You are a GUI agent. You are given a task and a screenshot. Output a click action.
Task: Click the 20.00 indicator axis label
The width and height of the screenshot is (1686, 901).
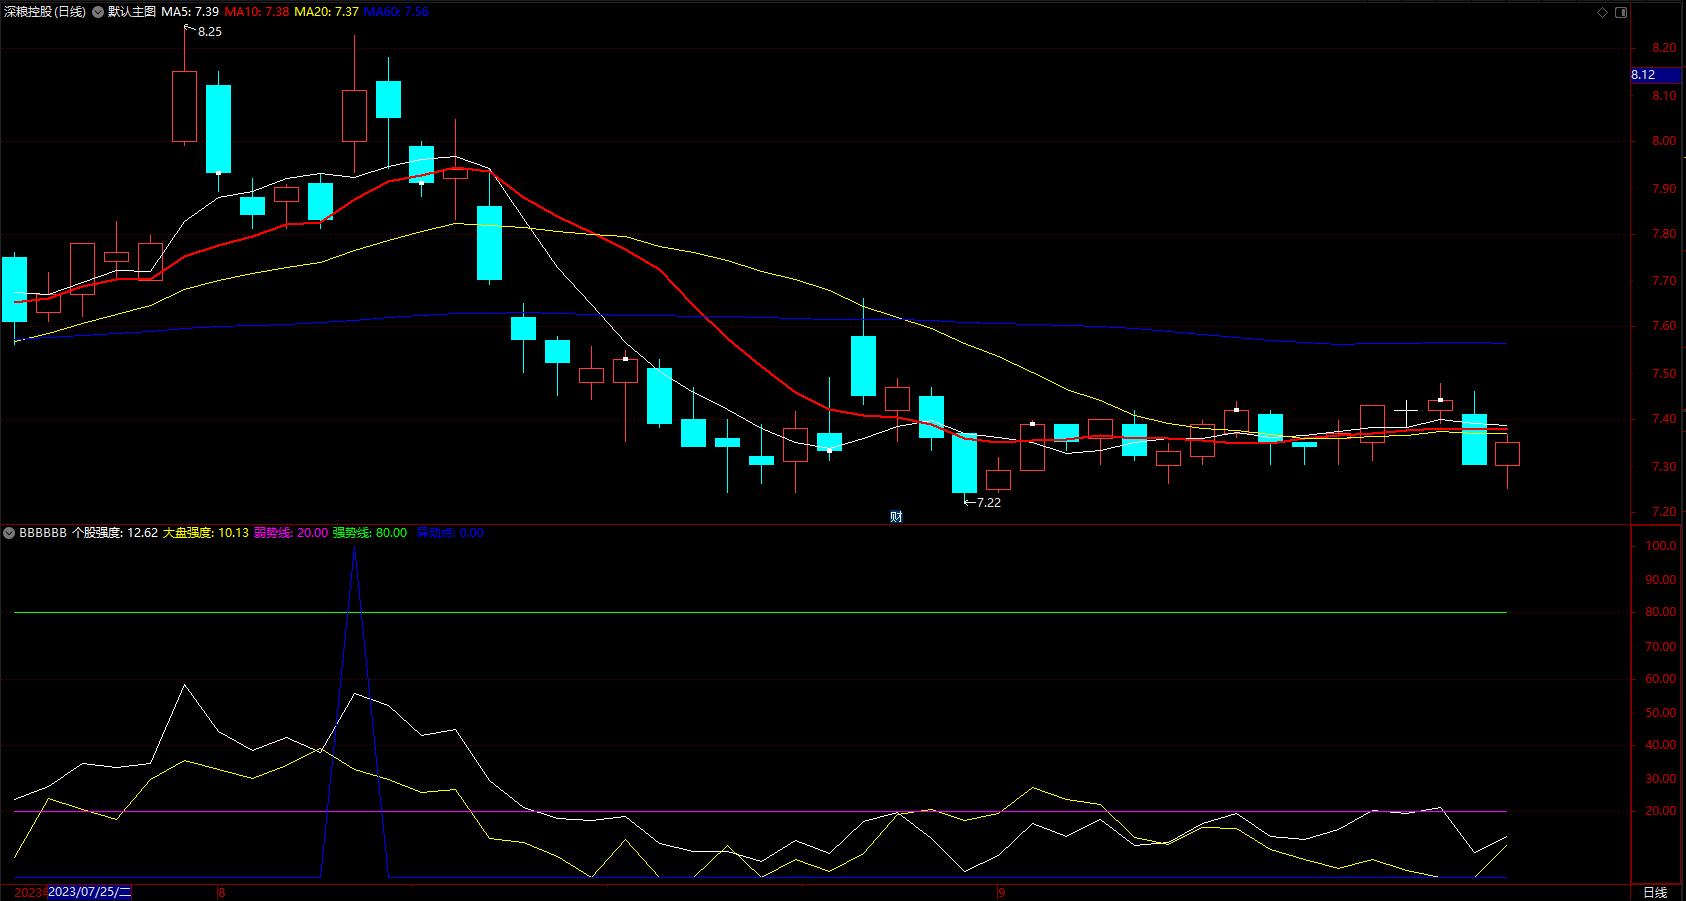tap(1661, 811)
